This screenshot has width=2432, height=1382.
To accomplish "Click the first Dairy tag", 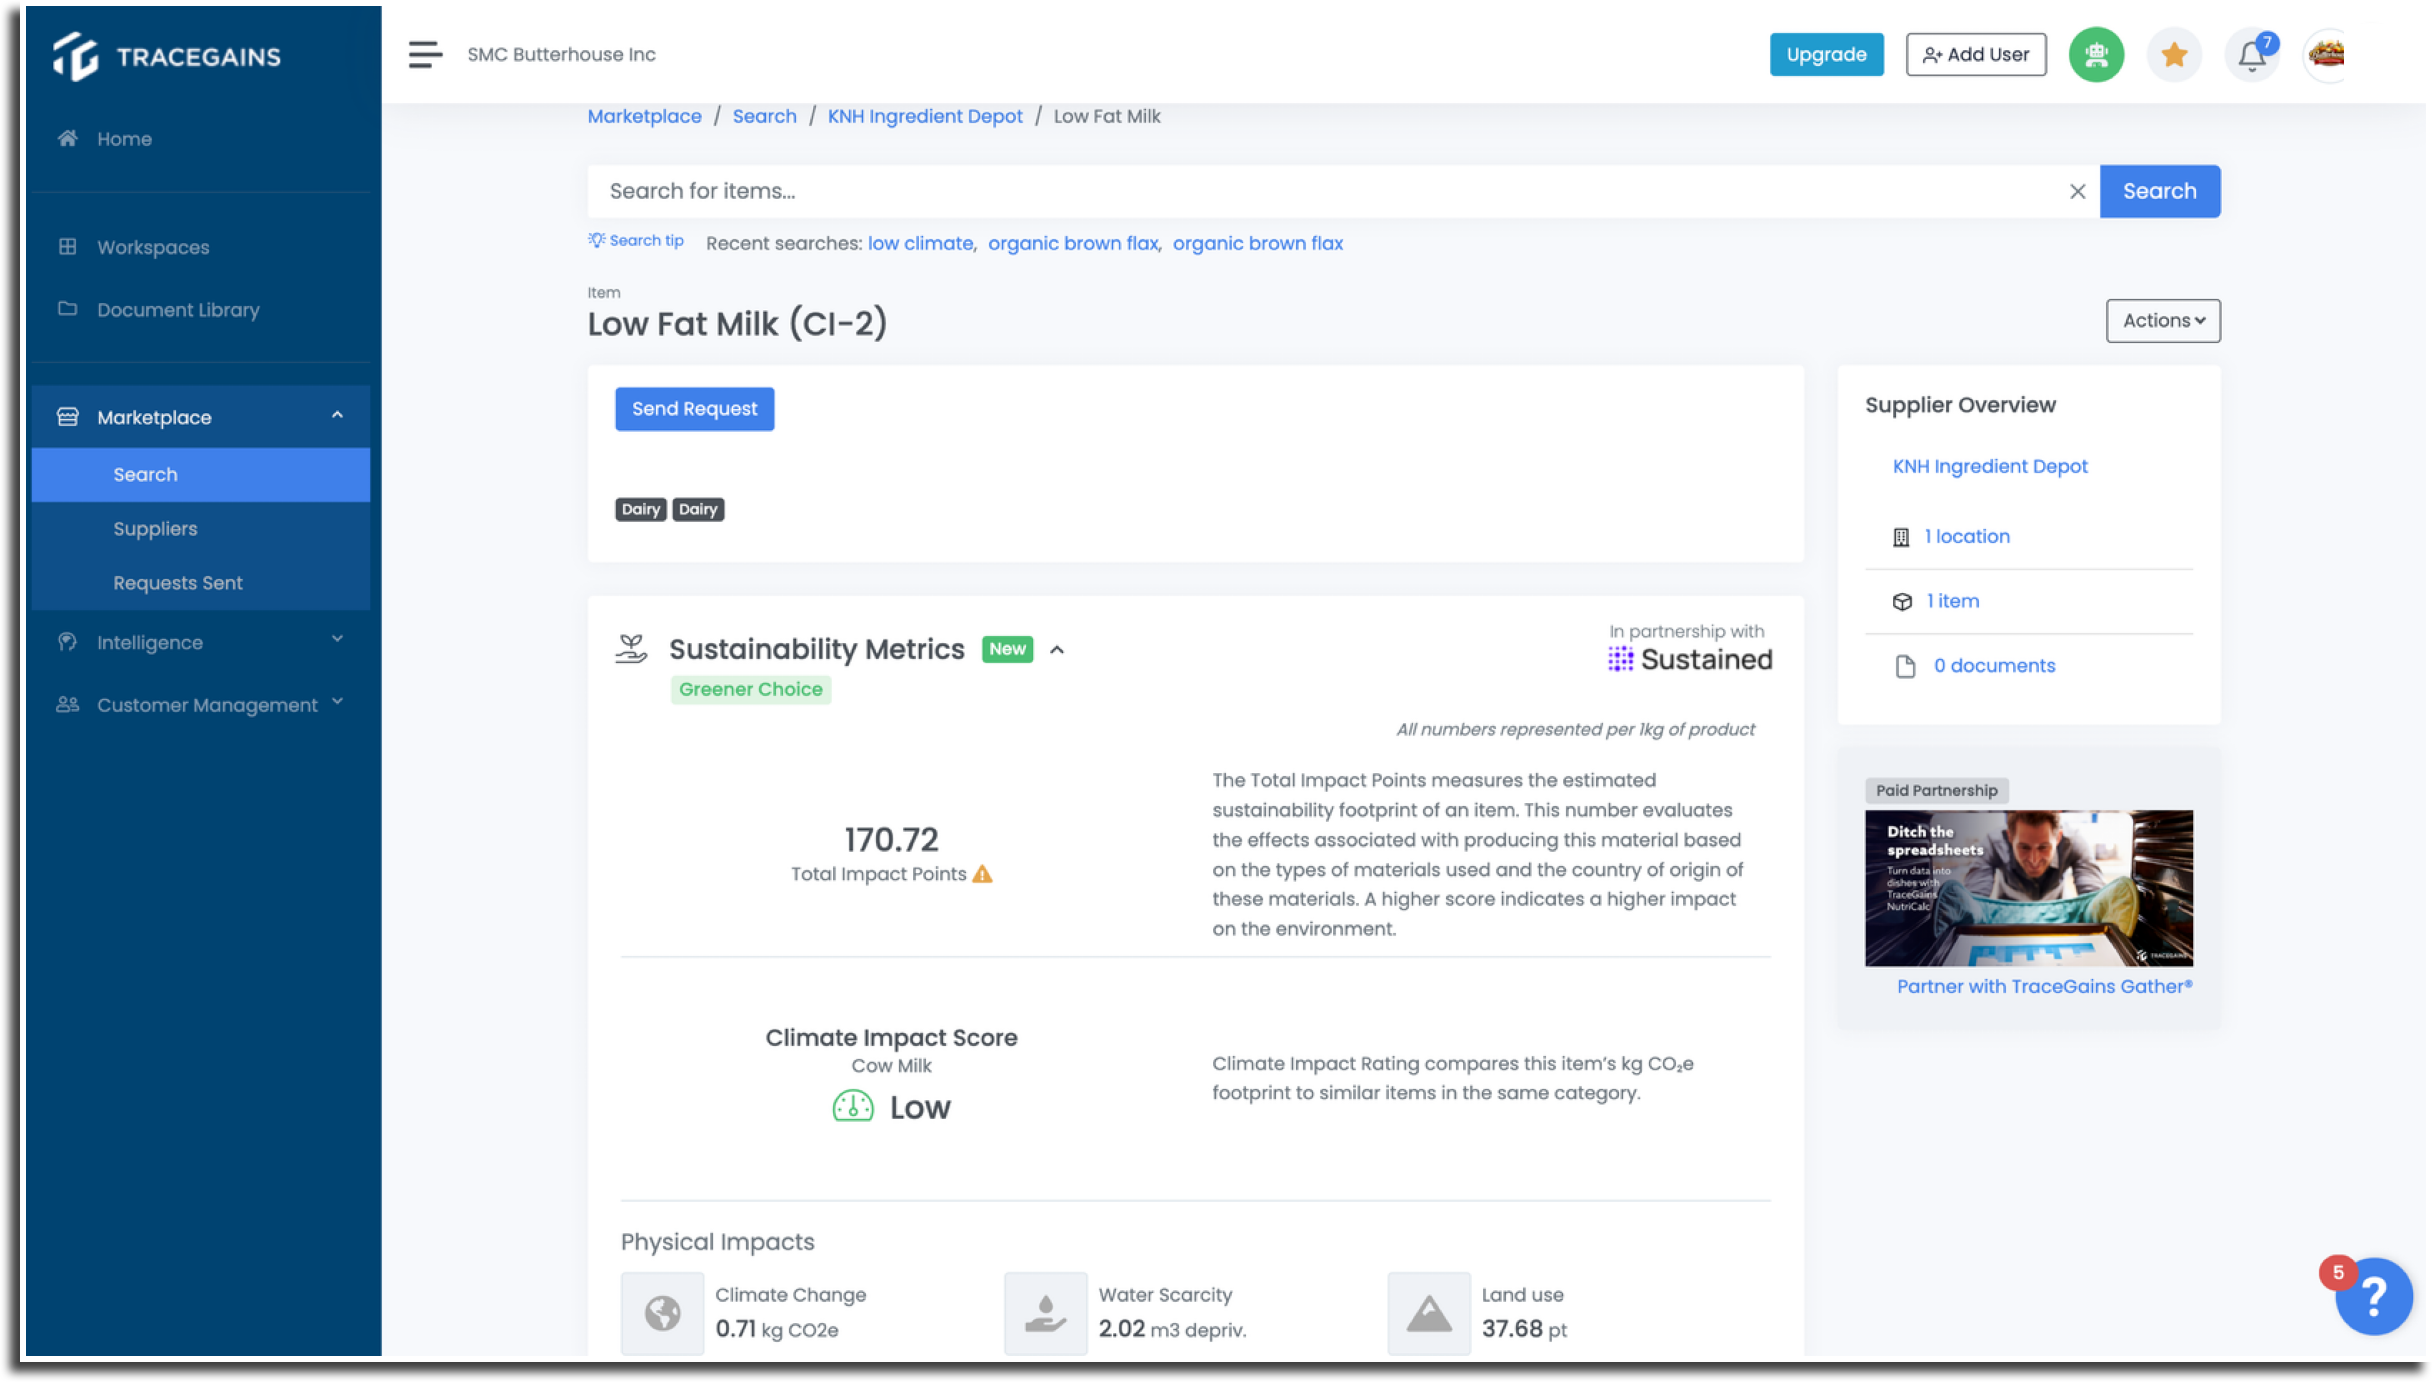I will pyautogui.click(x=641, y=509).
